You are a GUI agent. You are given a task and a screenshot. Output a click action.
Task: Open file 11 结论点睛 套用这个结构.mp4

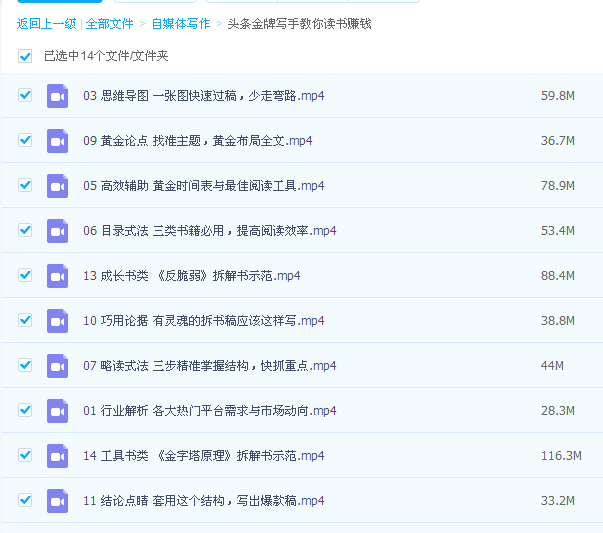[203, 501]
